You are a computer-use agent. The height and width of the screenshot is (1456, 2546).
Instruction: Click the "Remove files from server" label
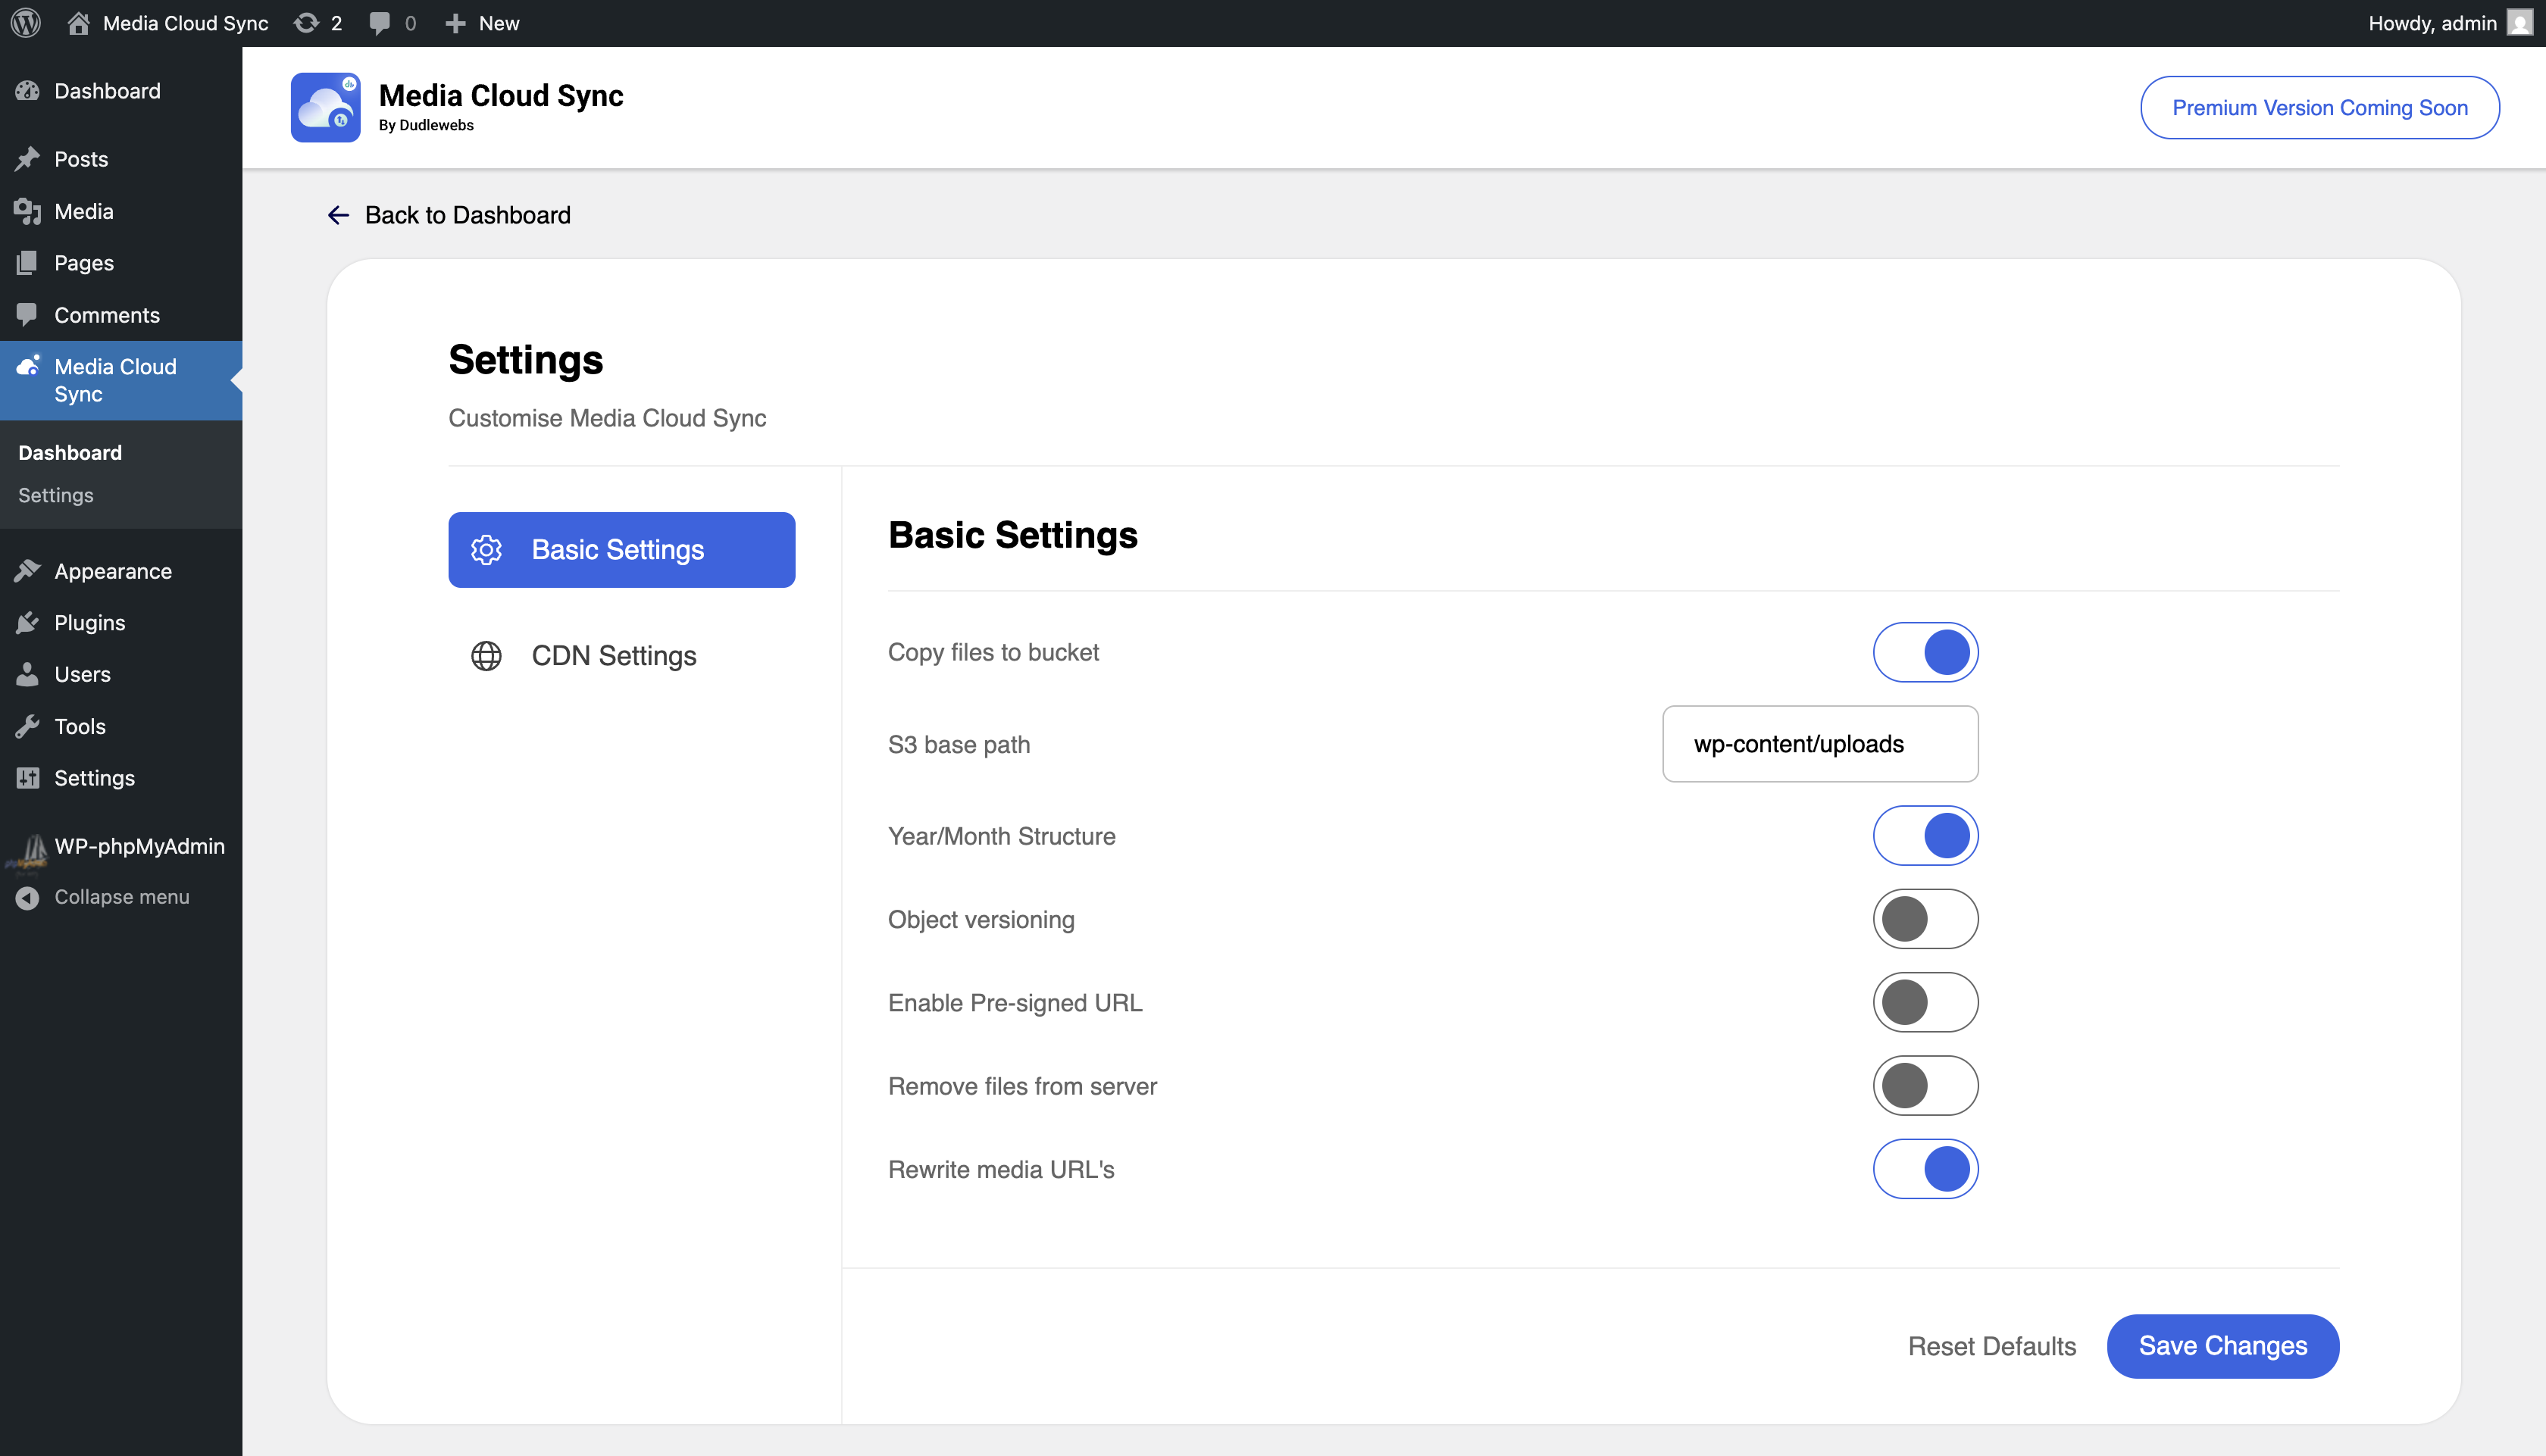click(1022, 1086)
